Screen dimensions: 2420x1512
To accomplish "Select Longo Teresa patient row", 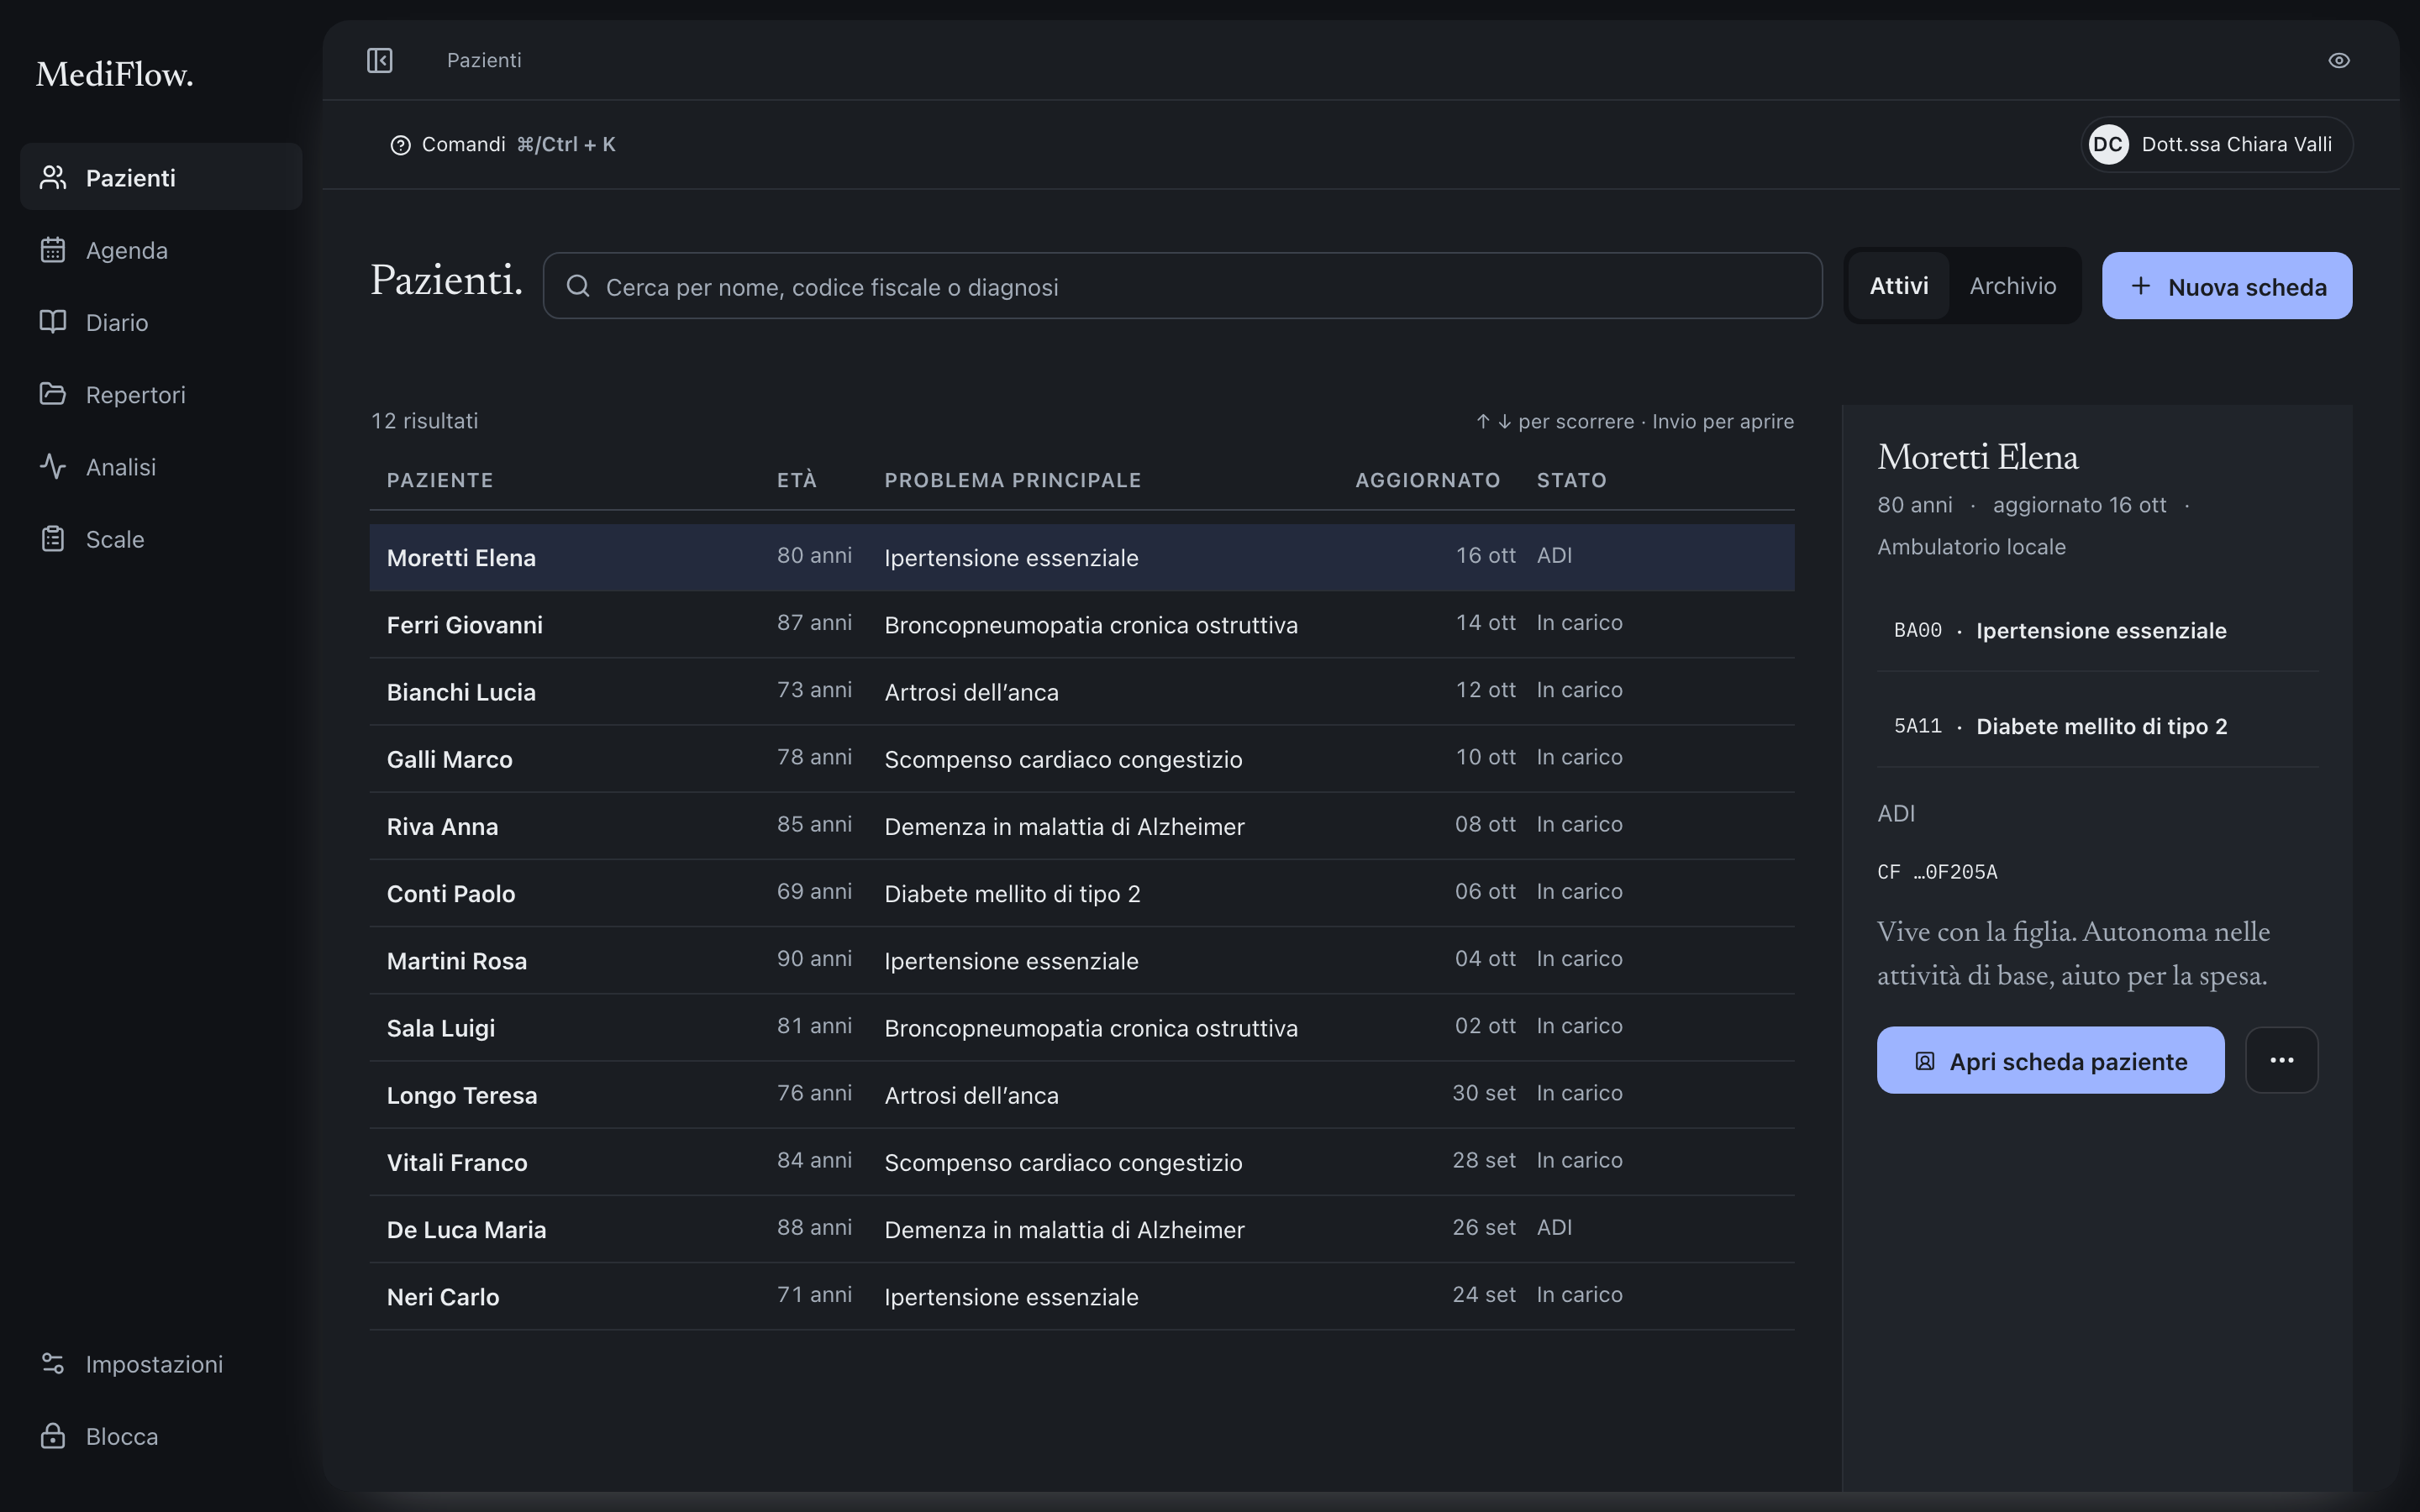I will [x=1081, y=1094].
